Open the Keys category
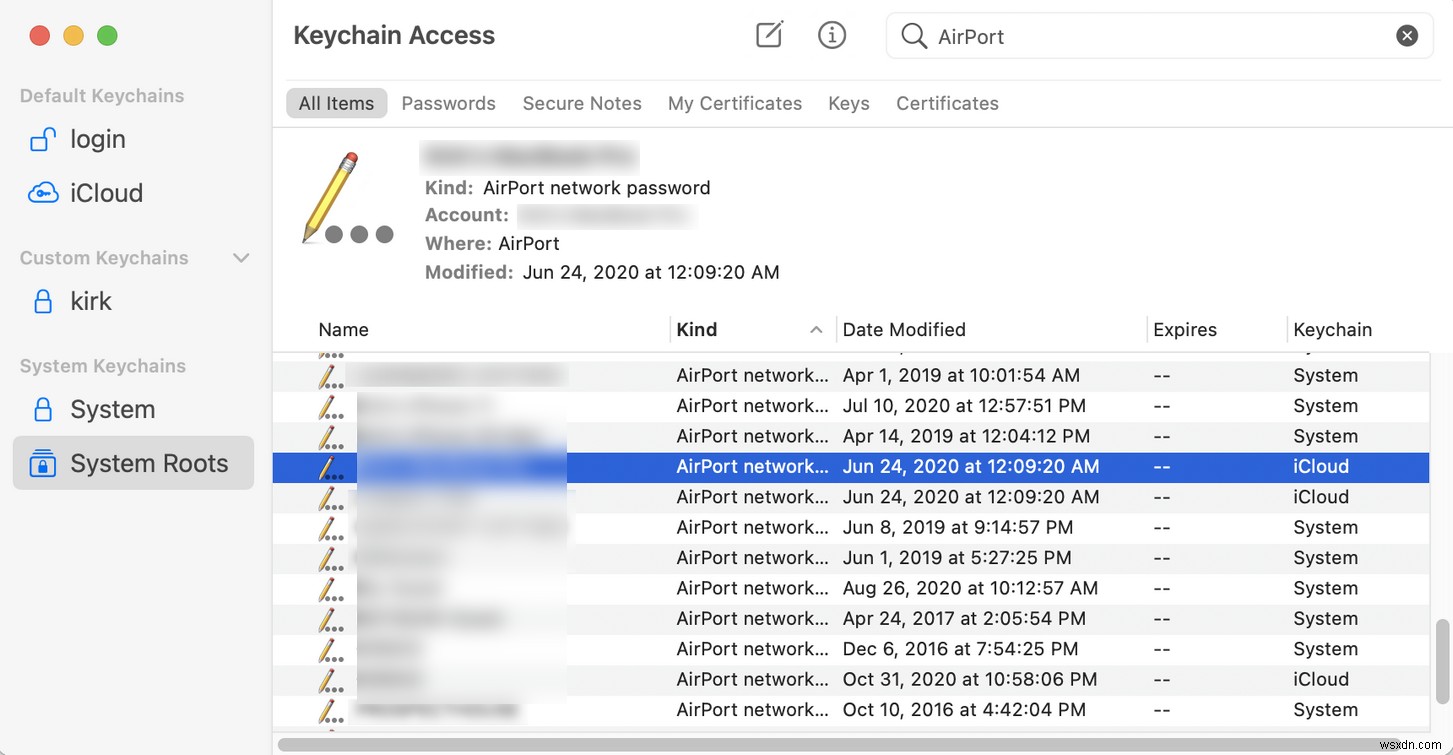The height and width of the screenshot is (755, 1453). tap(848, 103)
